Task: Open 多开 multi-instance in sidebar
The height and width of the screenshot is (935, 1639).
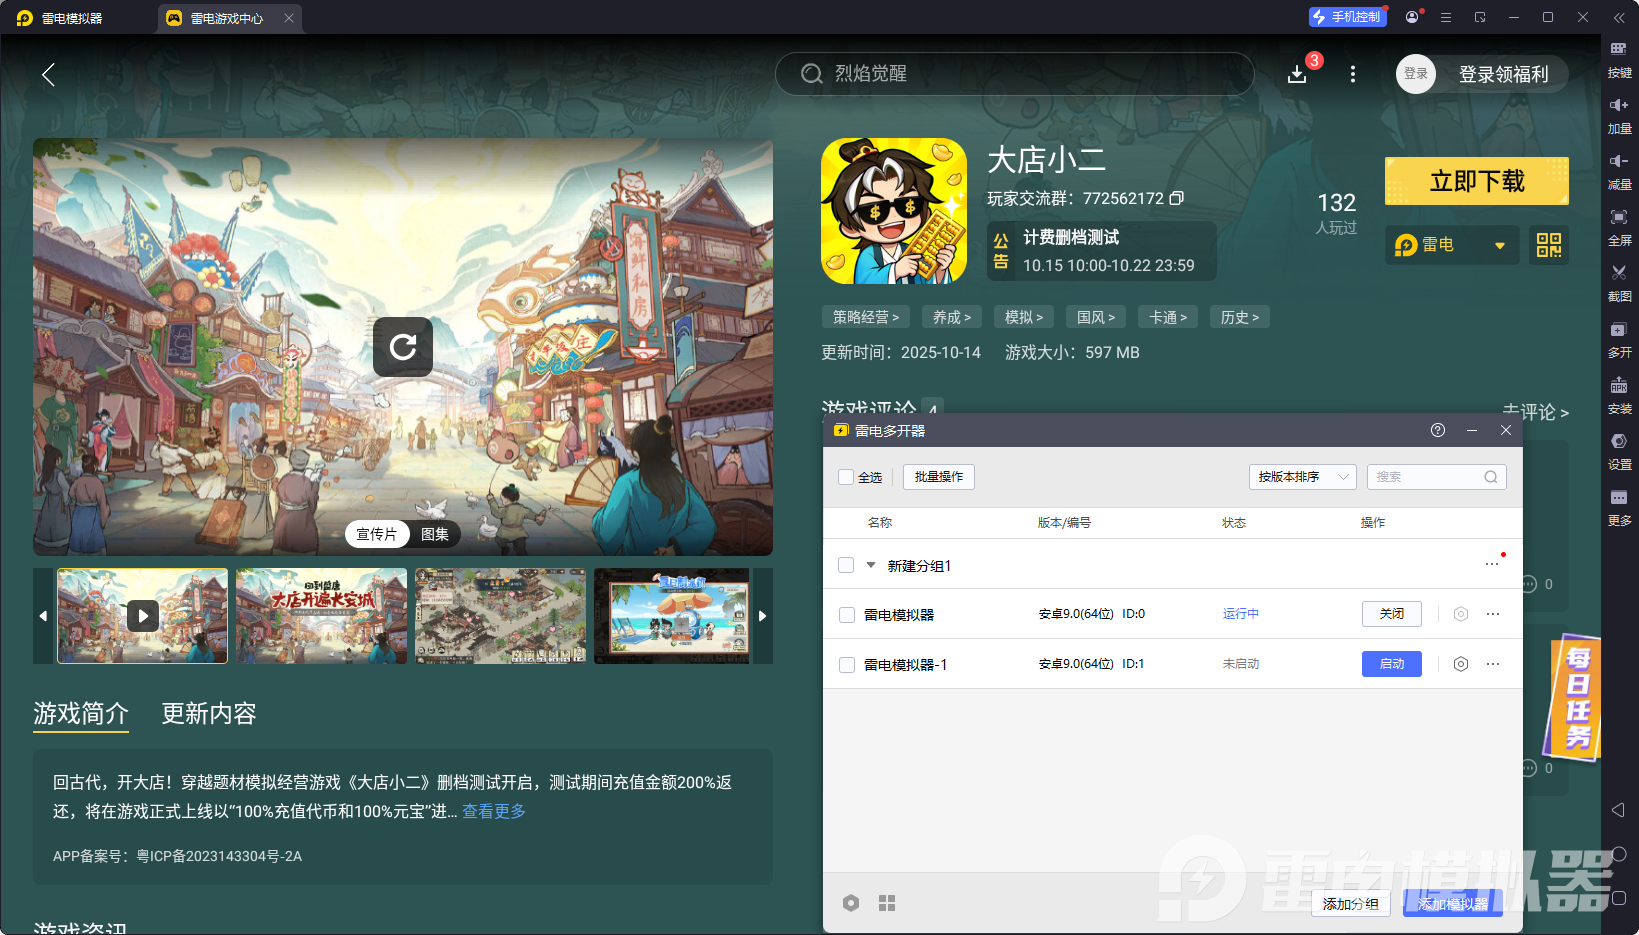Action: tap(1619, 339)
